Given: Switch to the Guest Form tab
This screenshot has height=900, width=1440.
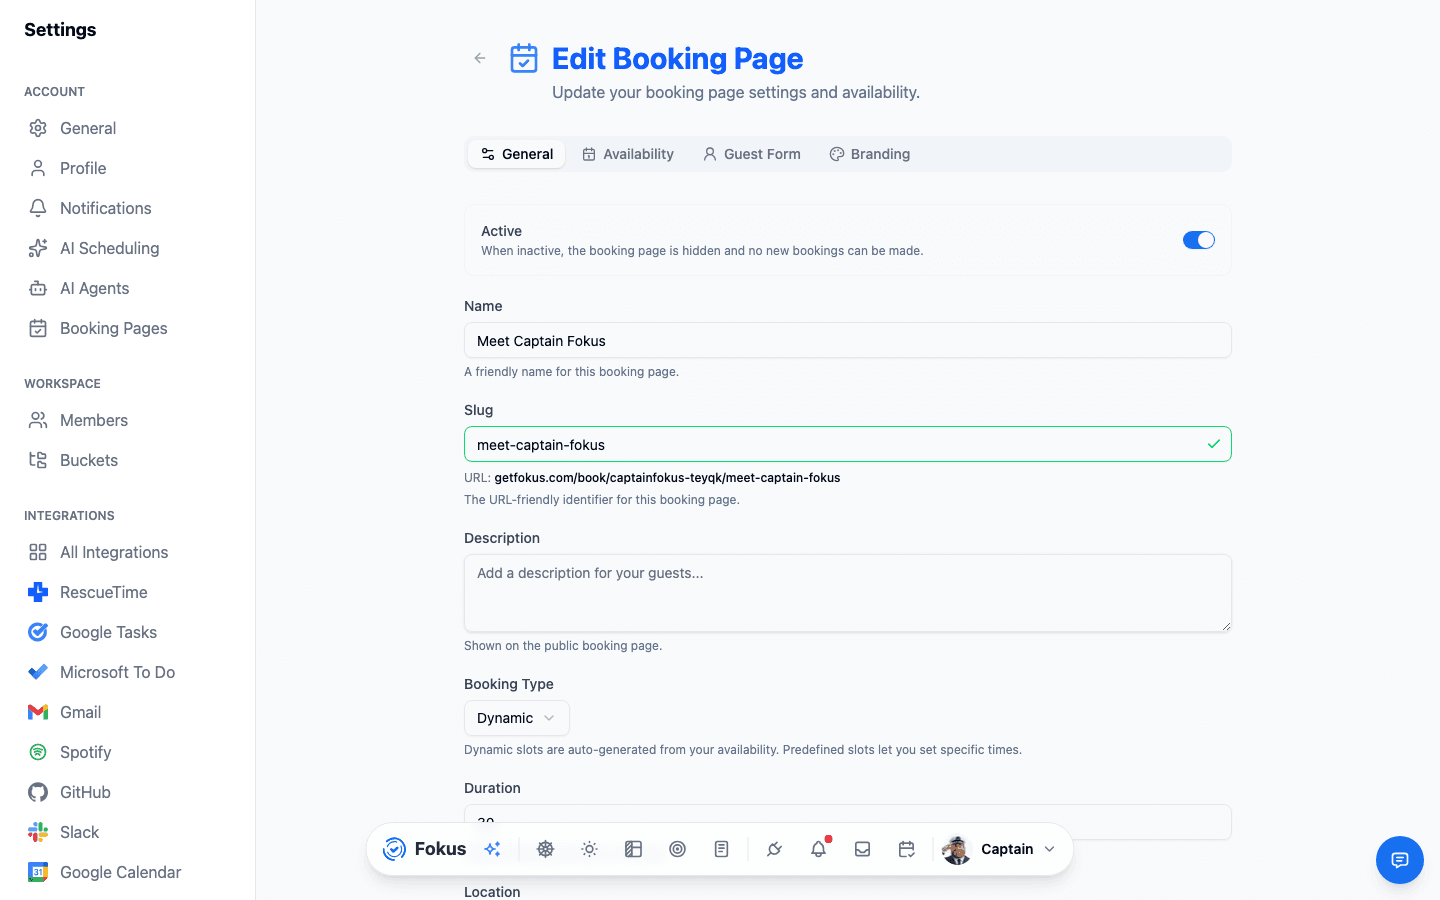Looking at the screenshot, I should pos(751,154).
